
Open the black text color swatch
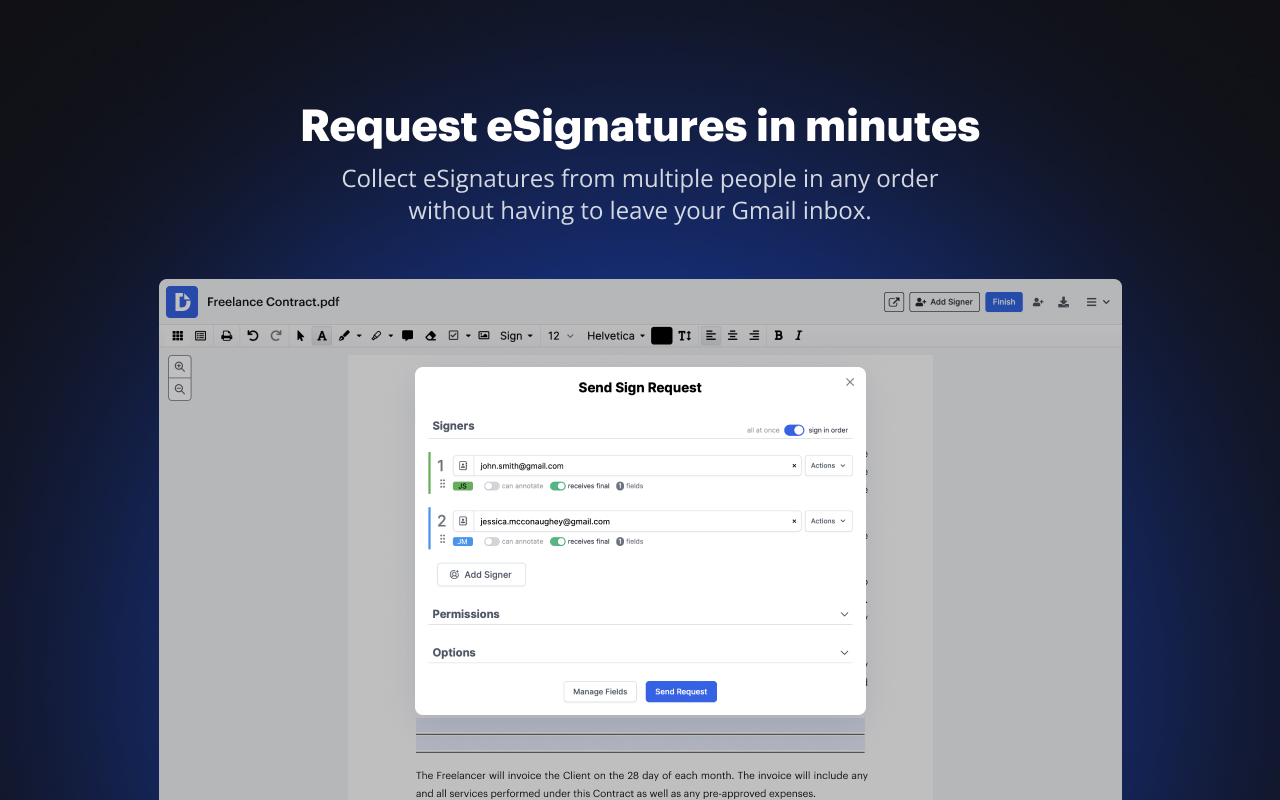pos(662,336)
